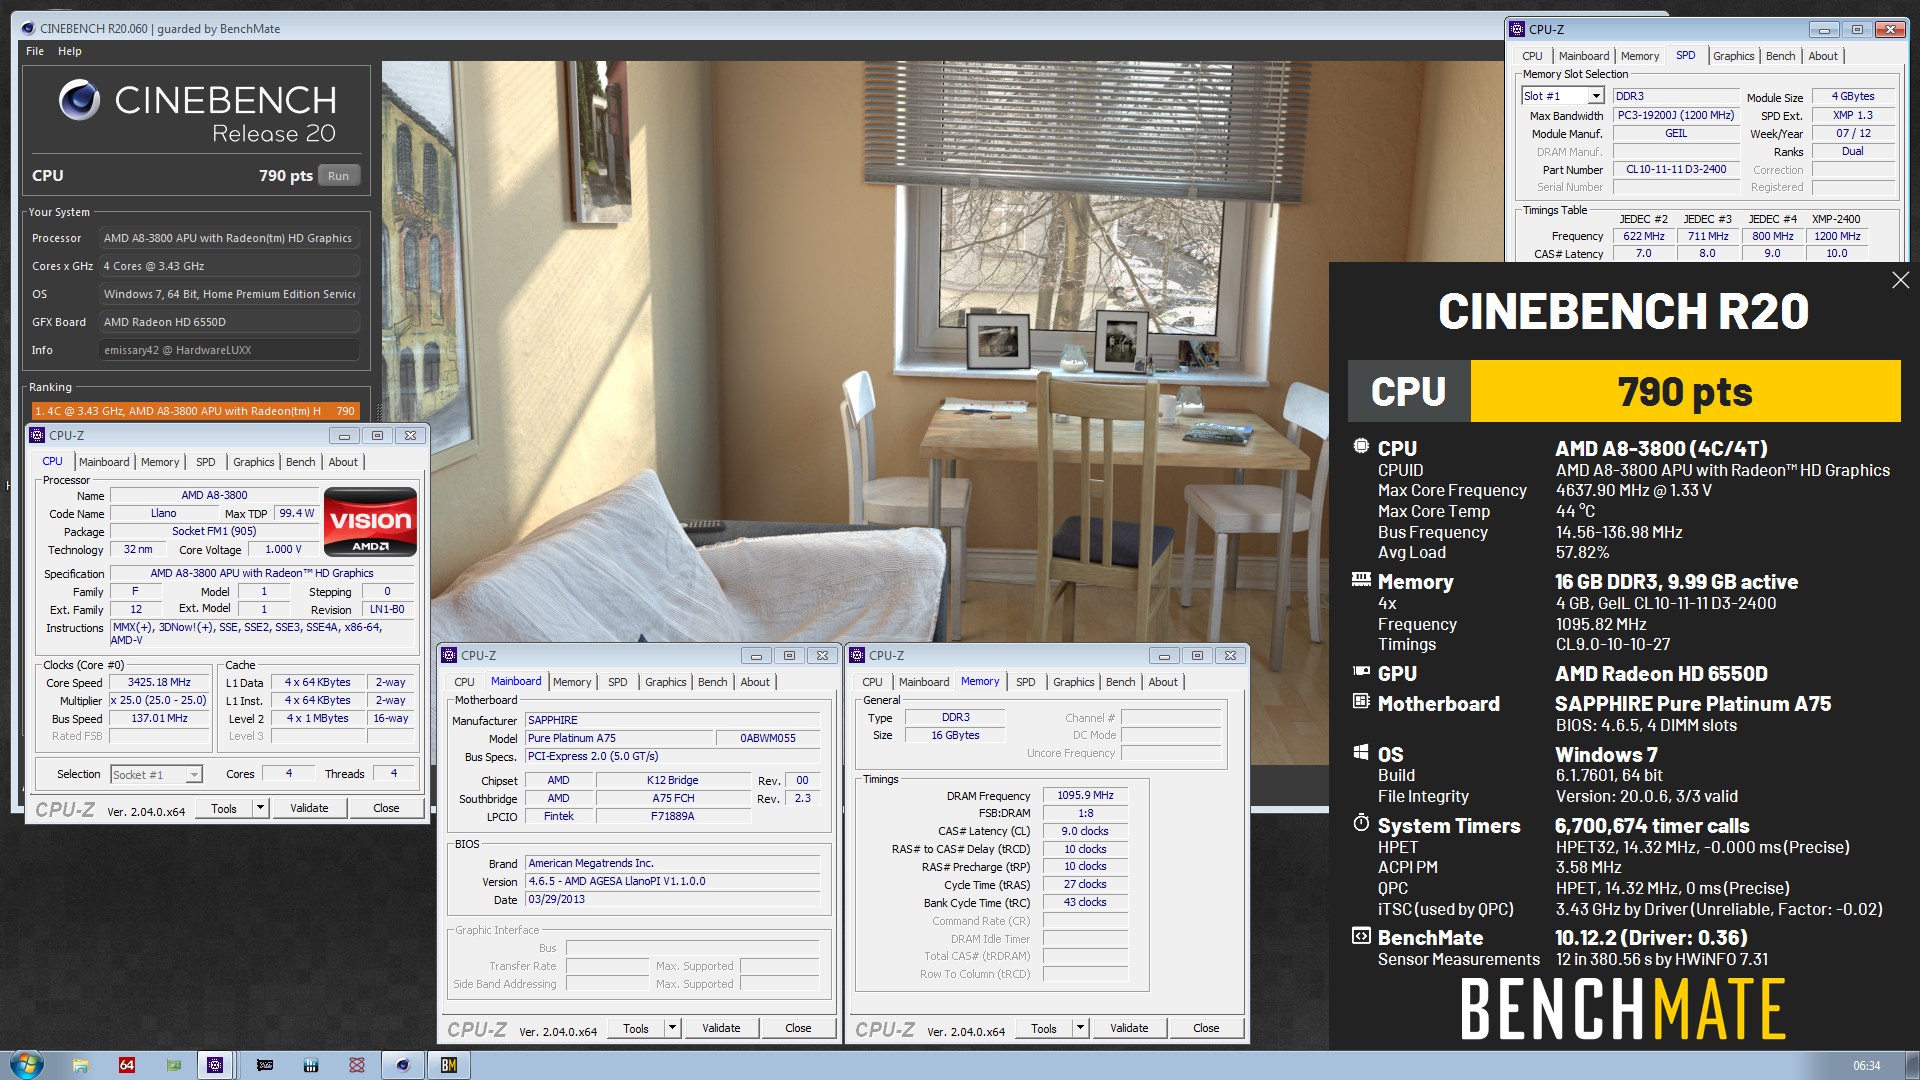1920x1080 pixels.
Task: Close the BenchMate result overlay with X
Action: (1900, 281)
